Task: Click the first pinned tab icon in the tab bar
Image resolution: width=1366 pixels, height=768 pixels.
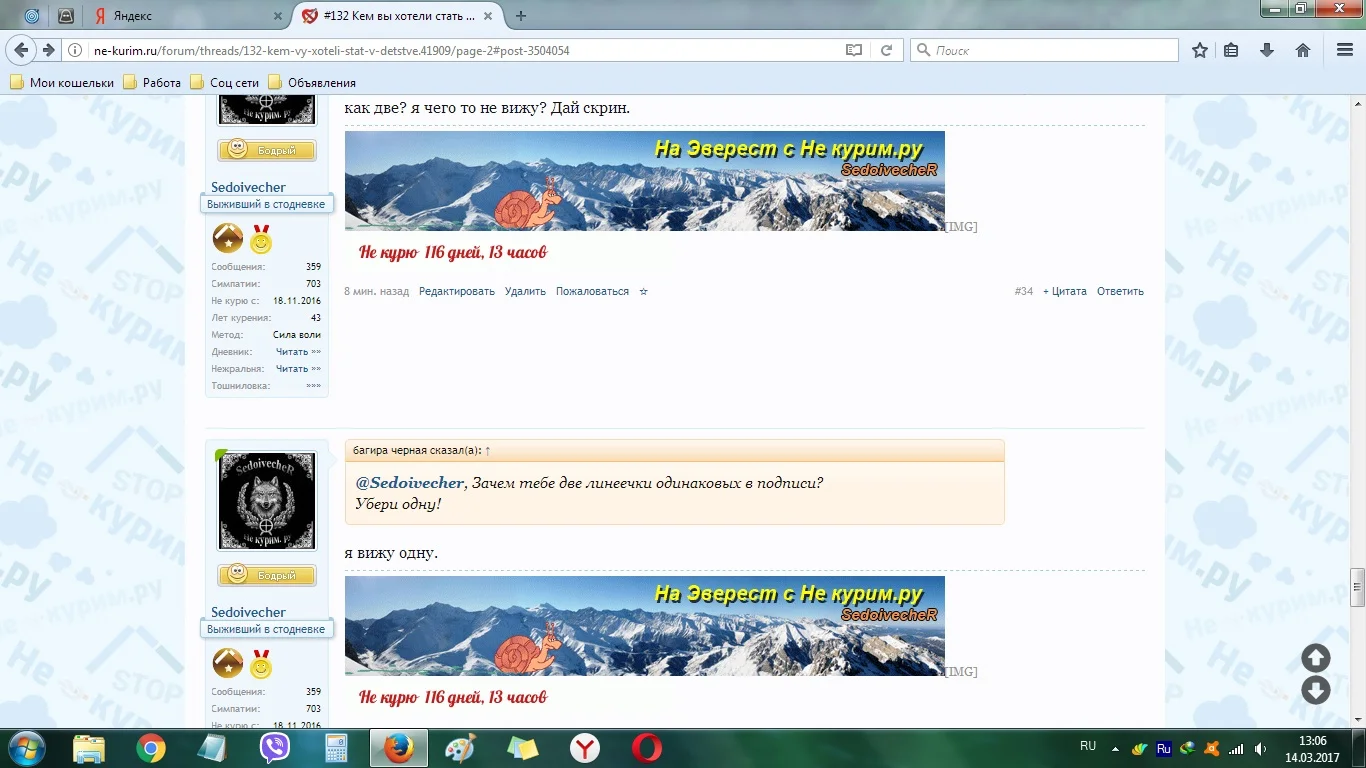Action: 32,16
